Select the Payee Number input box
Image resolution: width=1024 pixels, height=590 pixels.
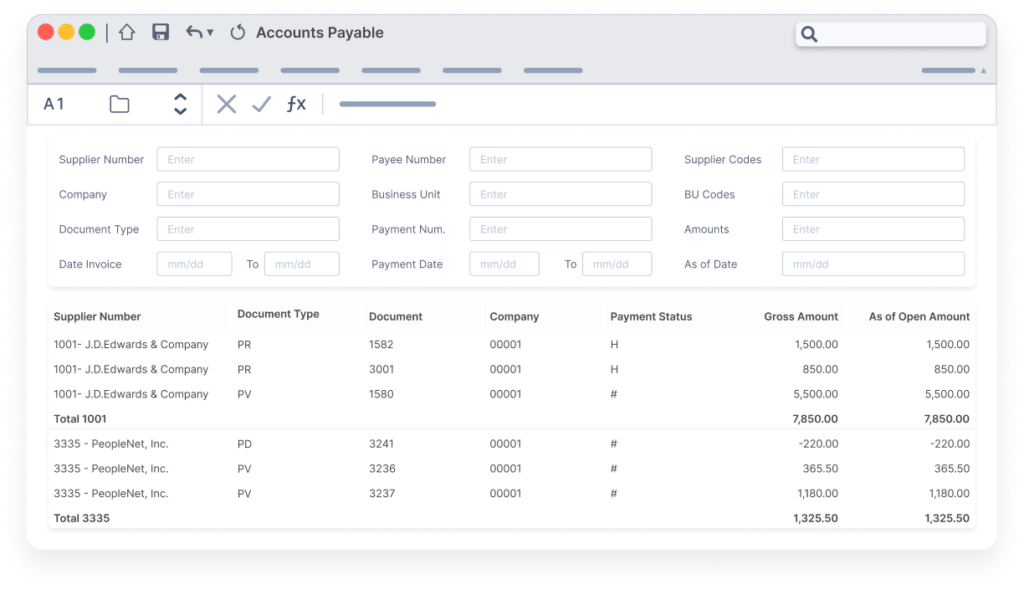[560, 158]
